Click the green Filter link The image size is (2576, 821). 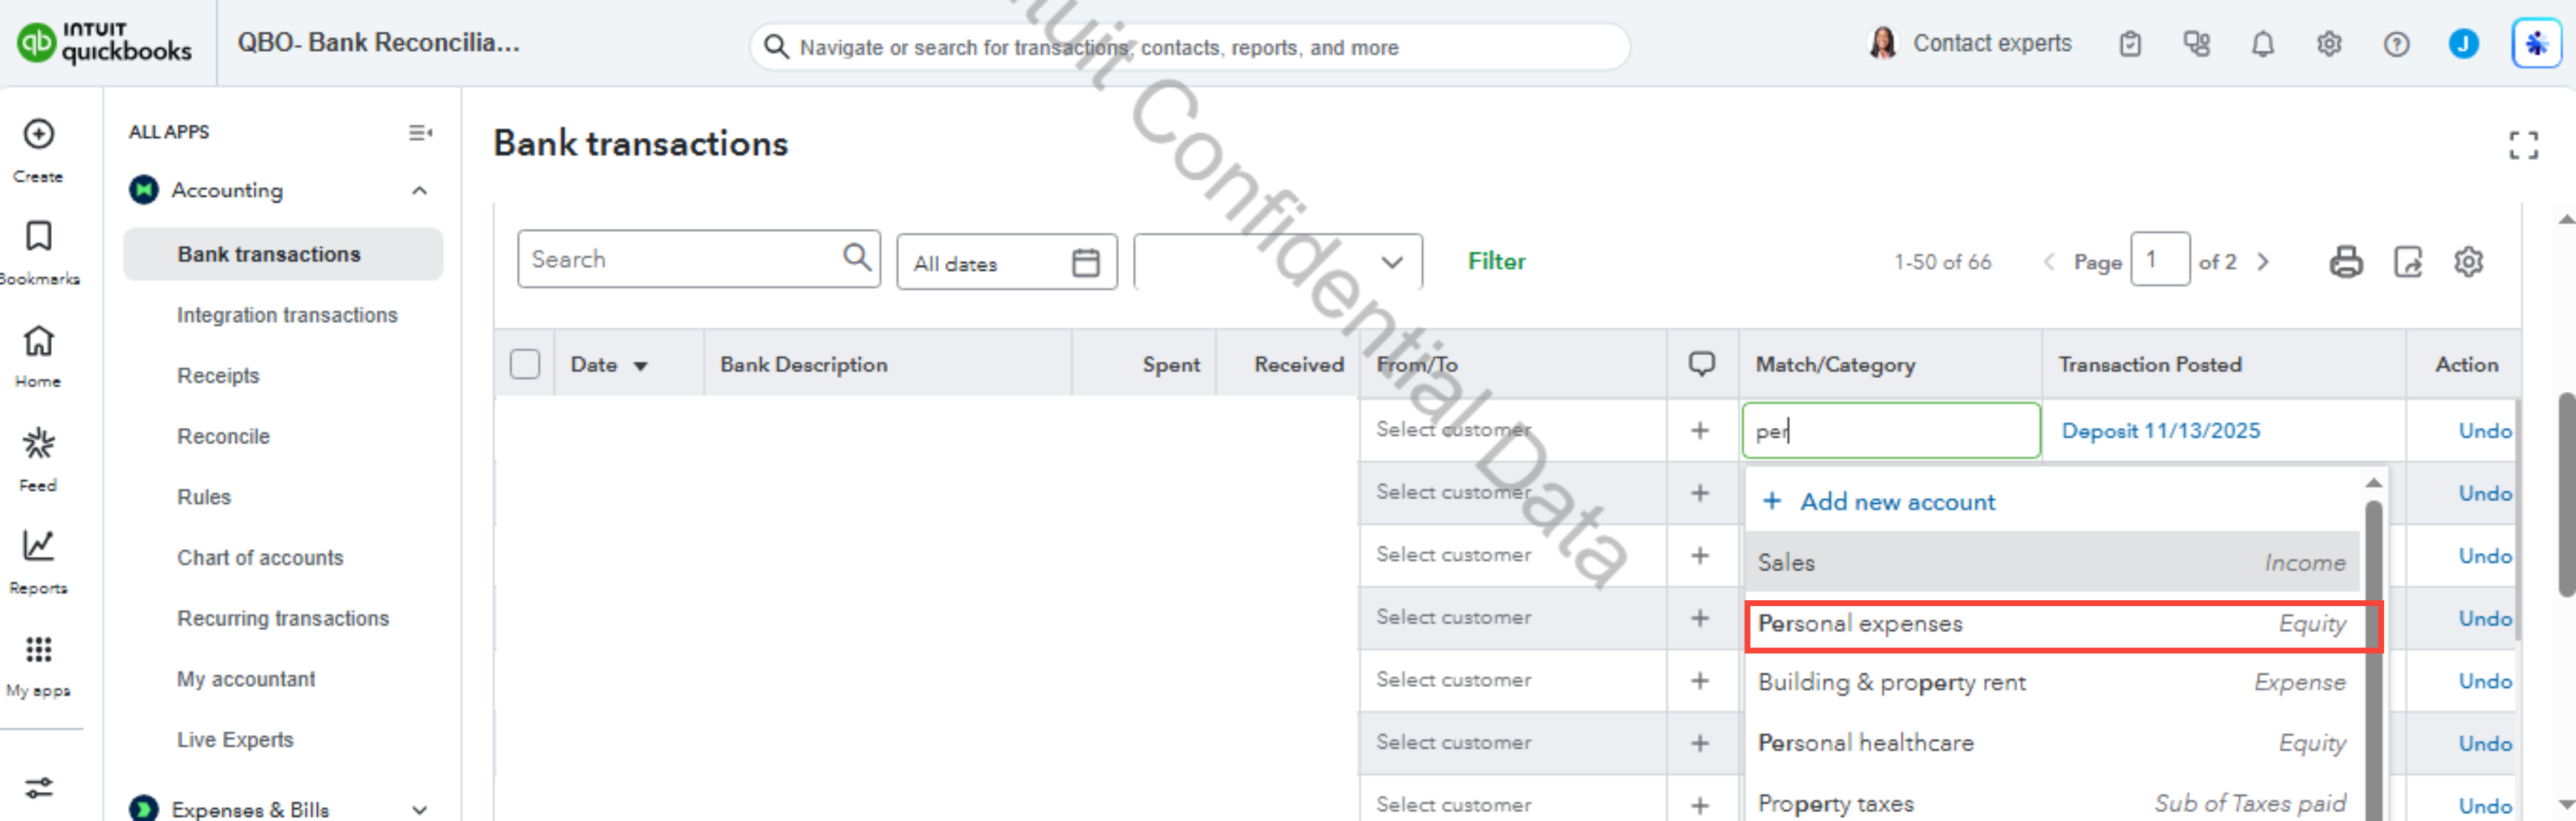[x=1496, y=261]
